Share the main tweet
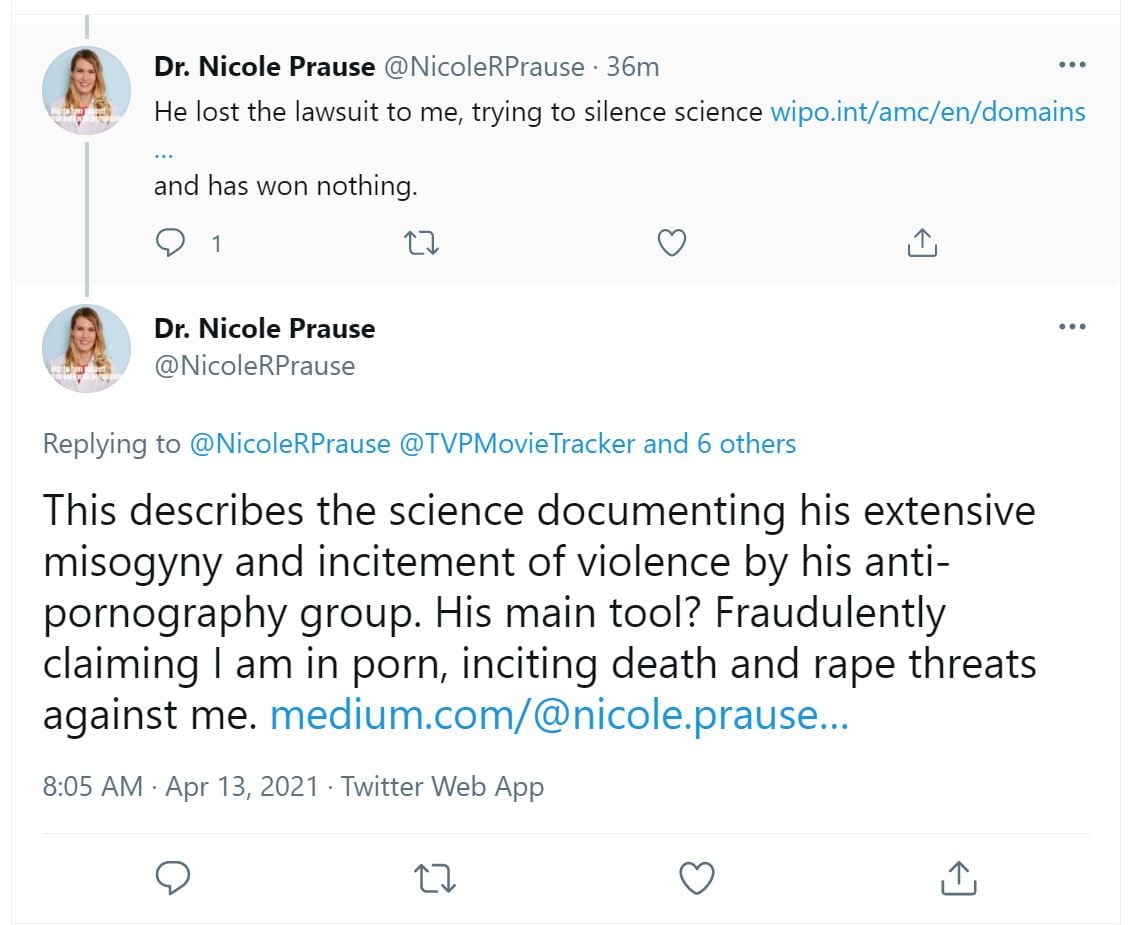1139x925 pixels. tap(958, 878)
